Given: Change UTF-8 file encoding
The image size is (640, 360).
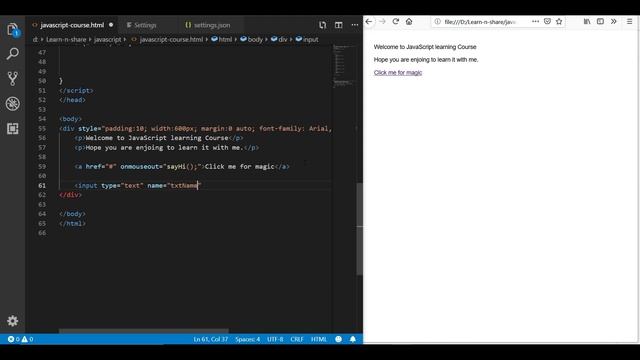Looking at the screenshot, I should point(275,339).
